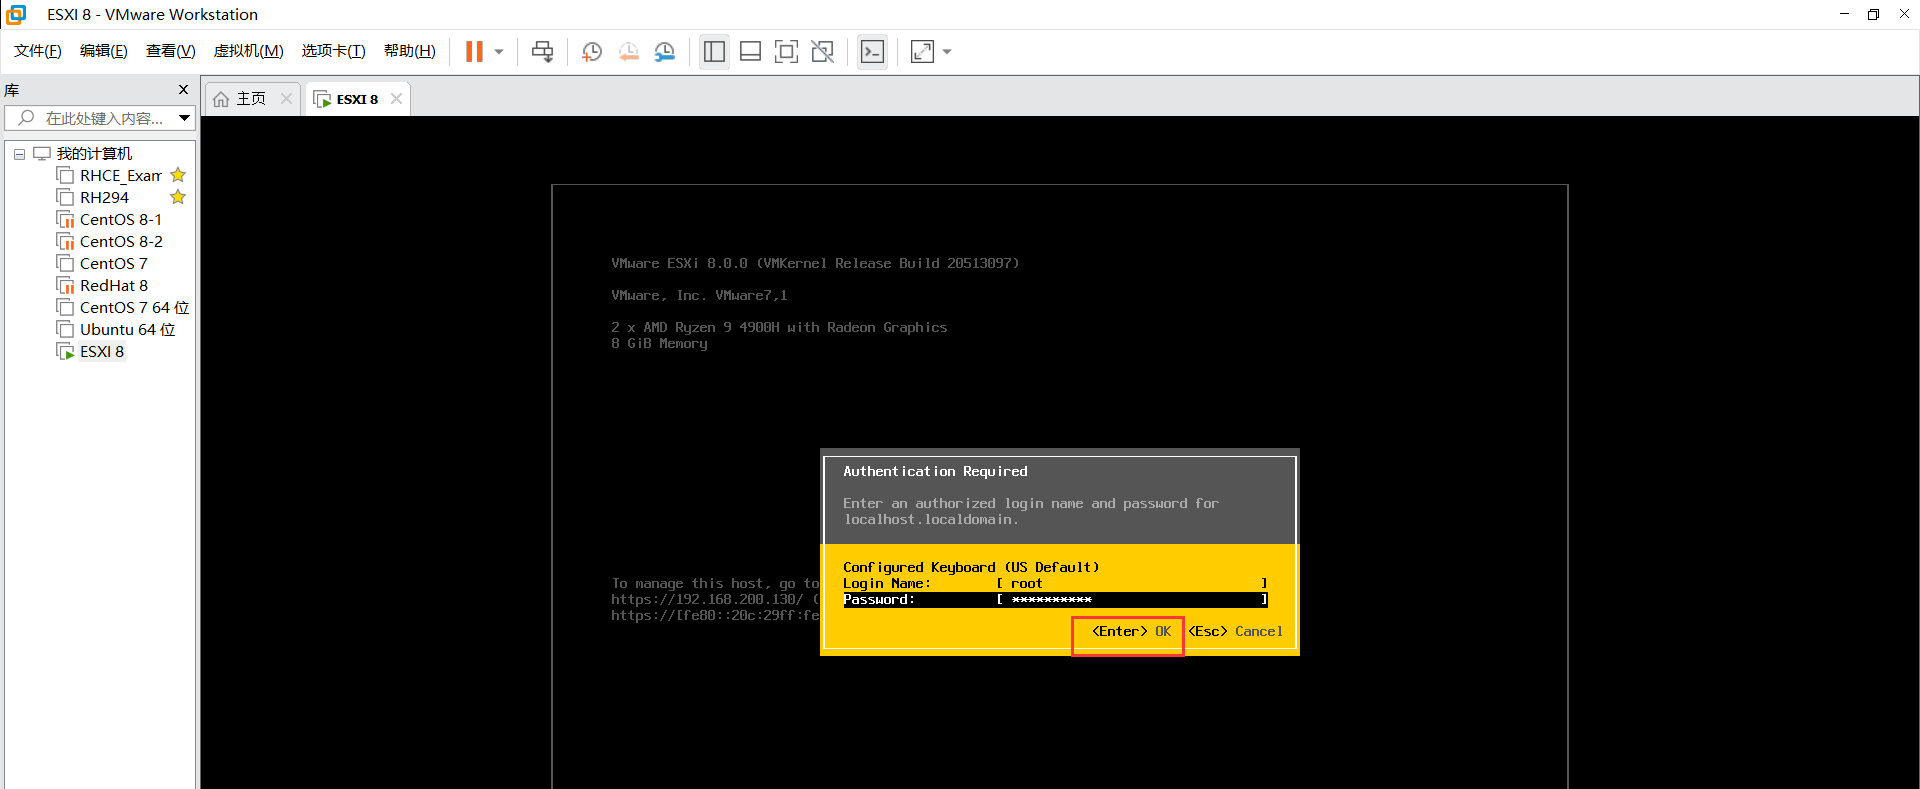Select ESXI 8 in the library tree
The width and height of the screenshot is (1920, 789).
101,352
